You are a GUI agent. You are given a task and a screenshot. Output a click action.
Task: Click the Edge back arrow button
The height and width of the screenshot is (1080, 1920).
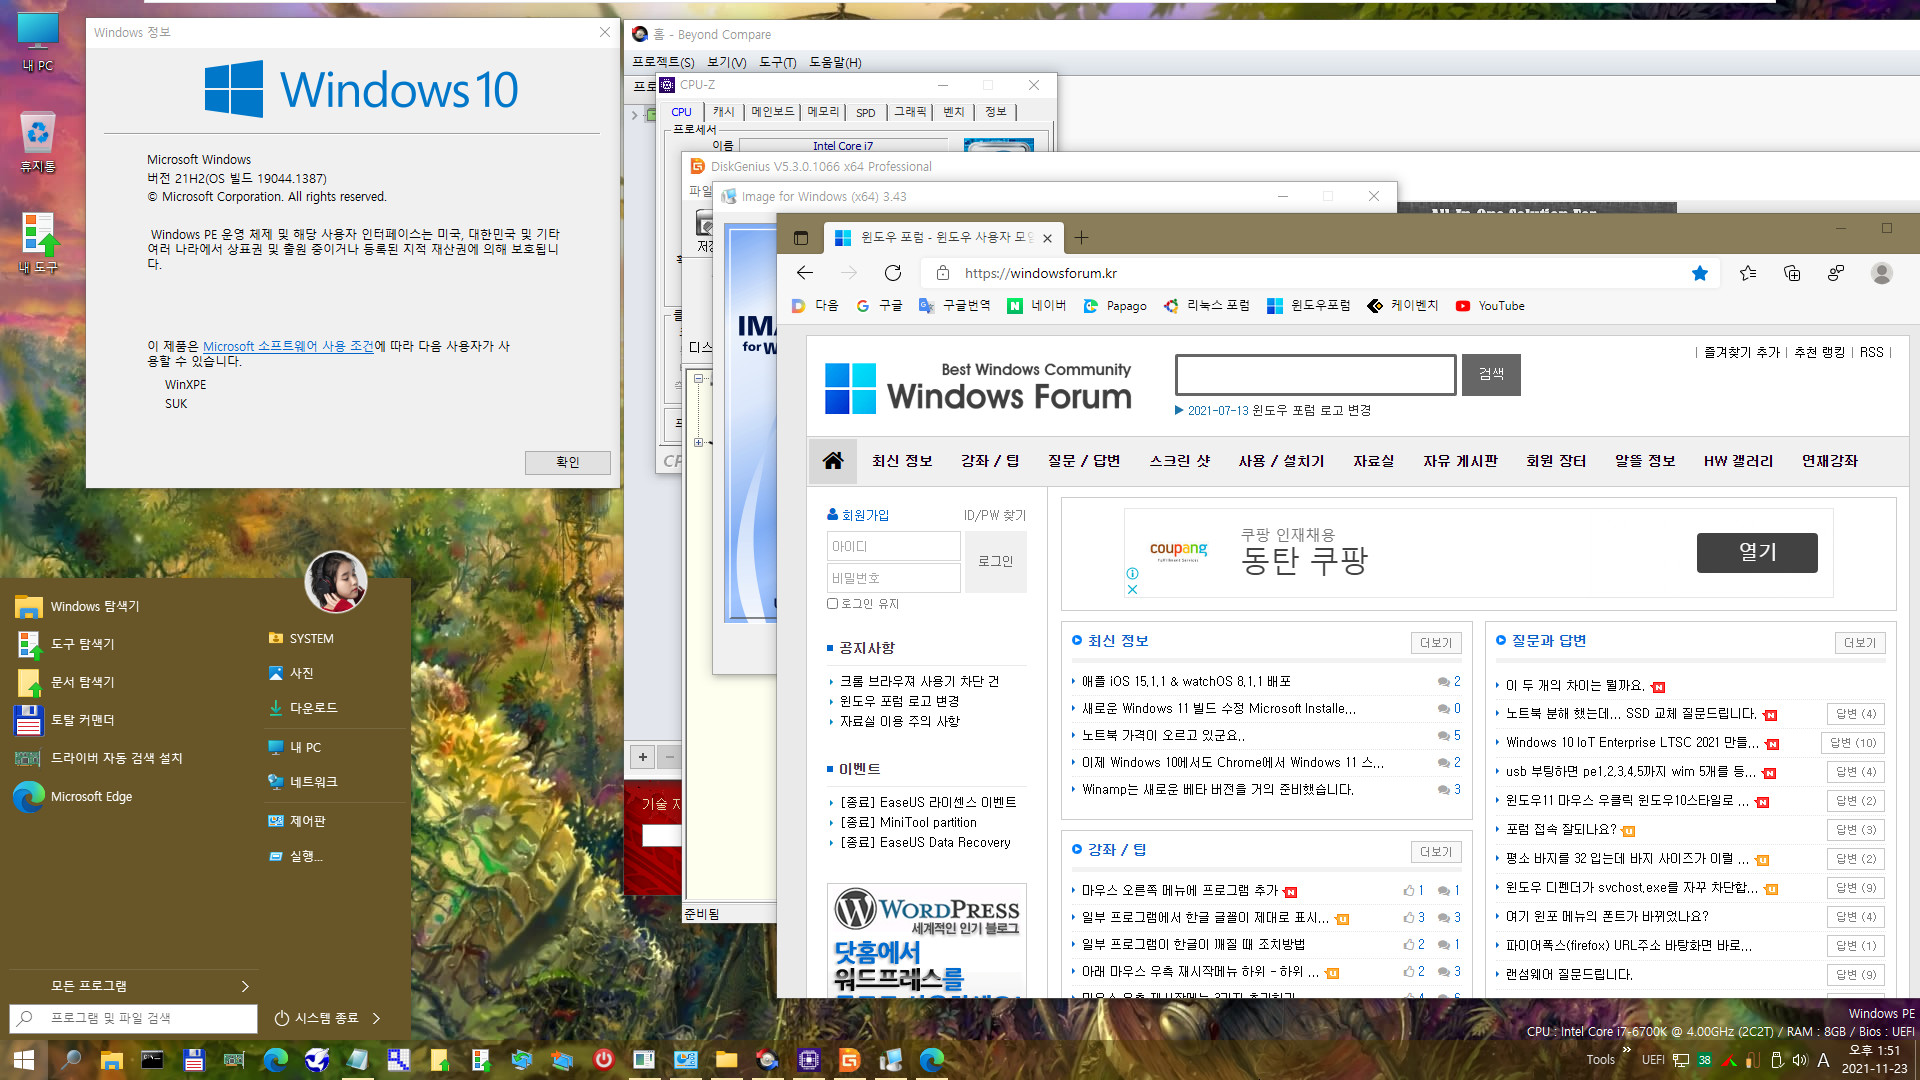coord(805,273)
